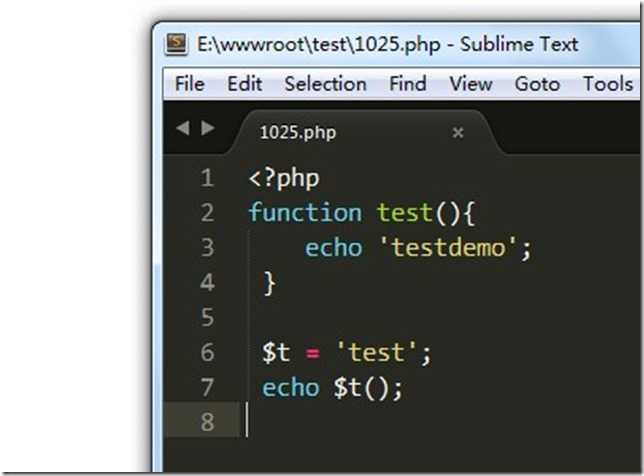Click the closing brace on line 4

[x=269, y=283]
